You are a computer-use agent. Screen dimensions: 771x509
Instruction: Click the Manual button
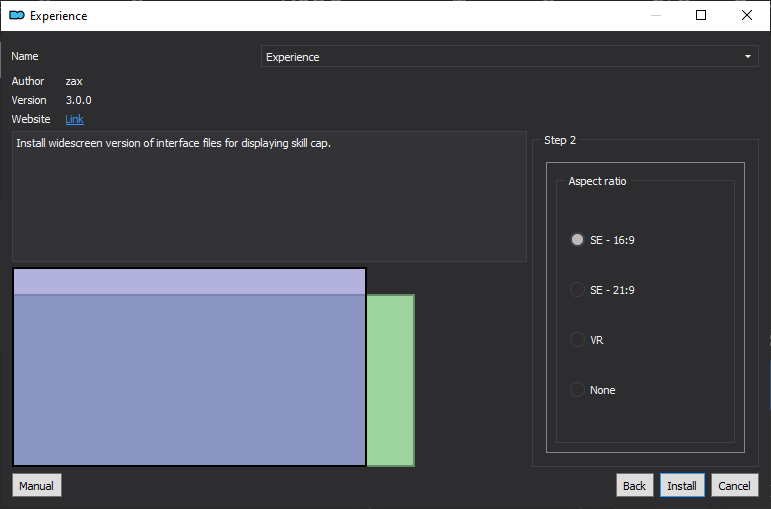pyautogui.click(x=36, y=486)
